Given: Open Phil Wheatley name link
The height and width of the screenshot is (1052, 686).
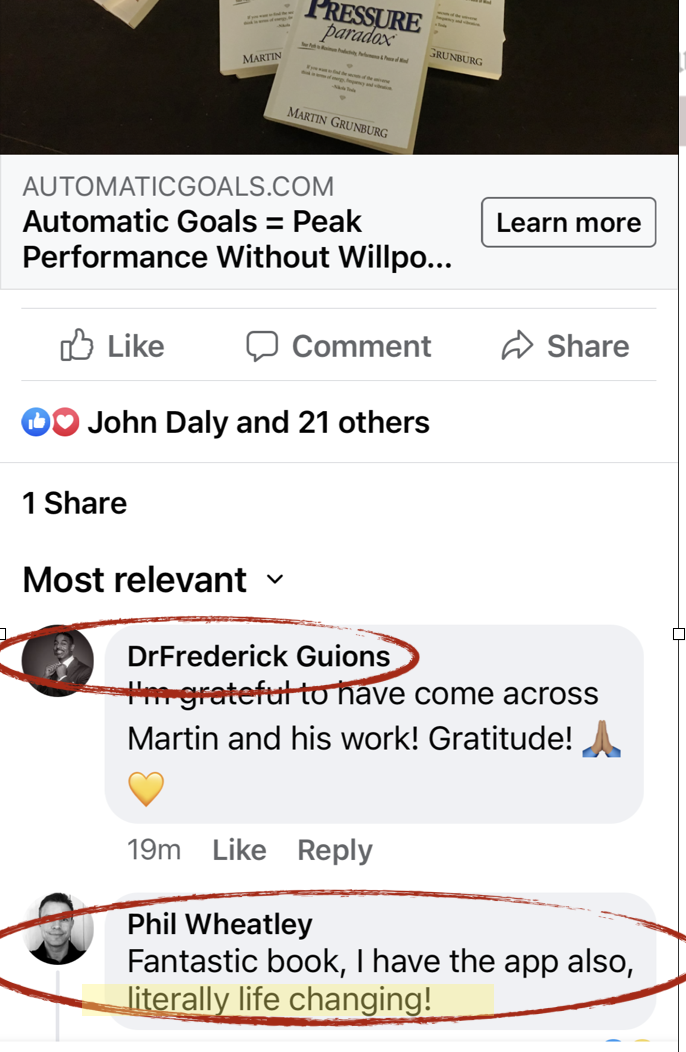Looking at the screenshot, I should click(219, 924).
